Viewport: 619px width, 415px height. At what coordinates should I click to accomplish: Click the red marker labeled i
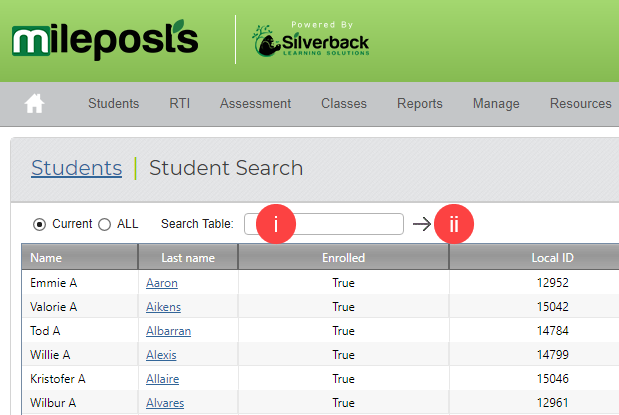[x=276, y=224]
